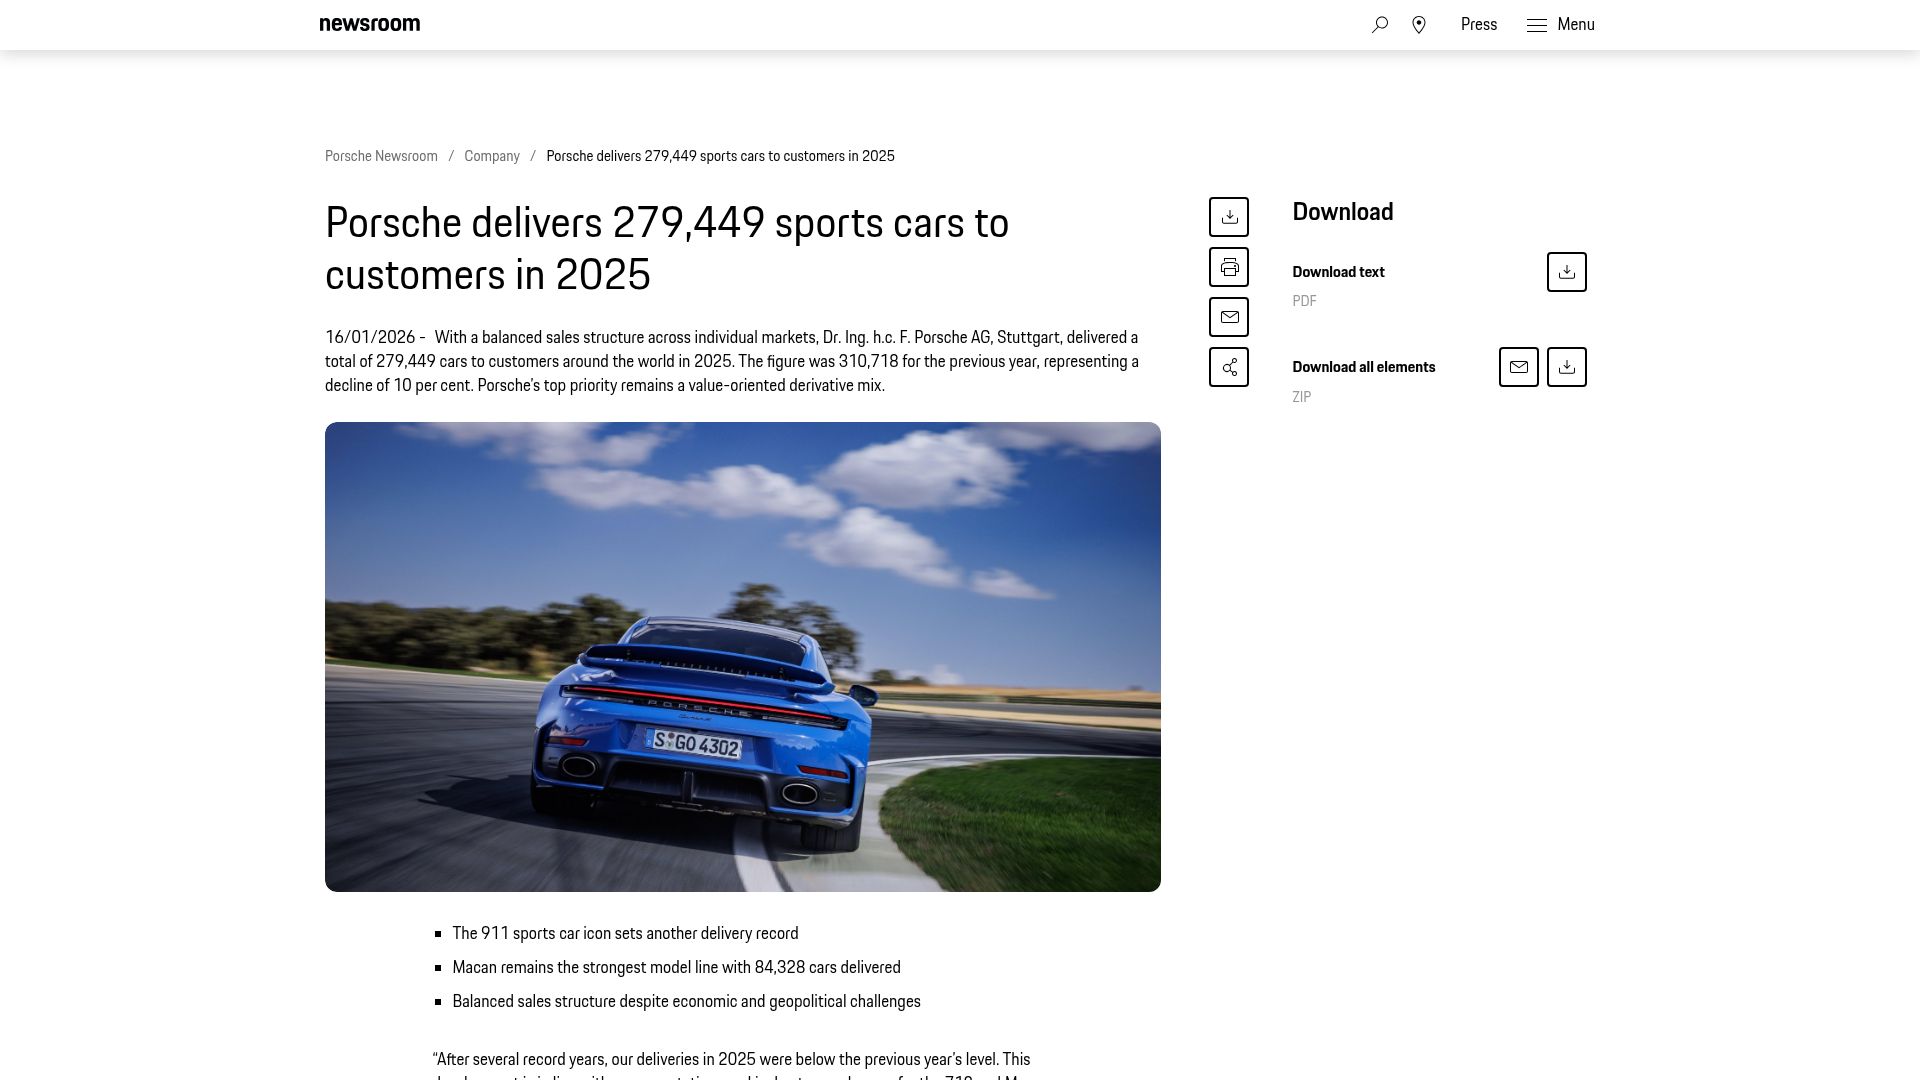This screenshot has height=1080, width=1920.
Task: Open the blue Porsche 911 photo
Action: (x=743, y=657)
